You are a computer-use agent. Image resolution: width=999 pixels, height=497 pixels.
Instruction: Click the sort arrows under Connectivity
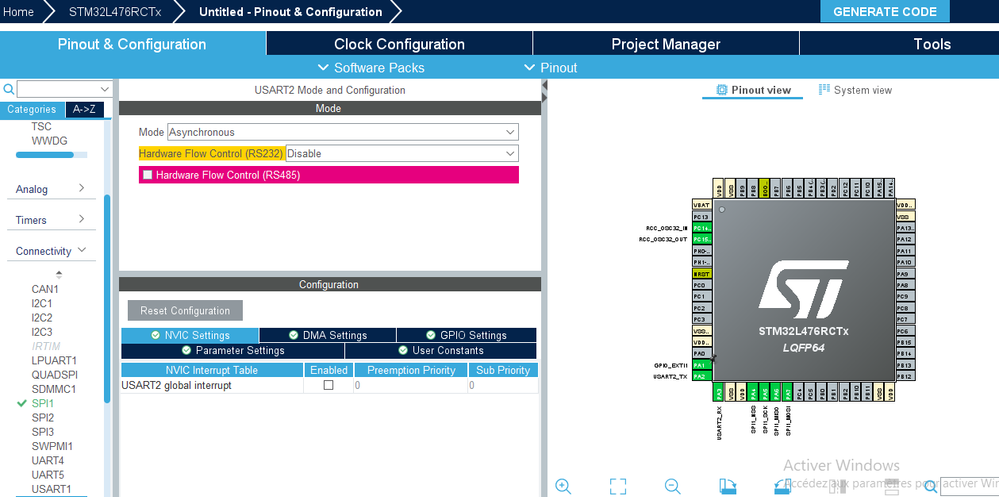[x=59, y=275]
